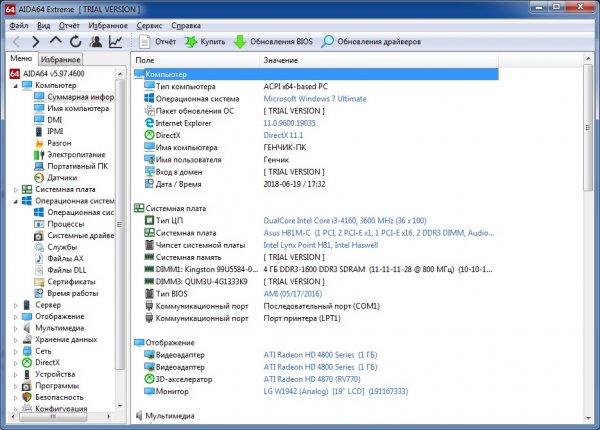Viewport: 600px width, 430px height.
Task: Click the refresh icon in toolbar
Action: [76, 42]
